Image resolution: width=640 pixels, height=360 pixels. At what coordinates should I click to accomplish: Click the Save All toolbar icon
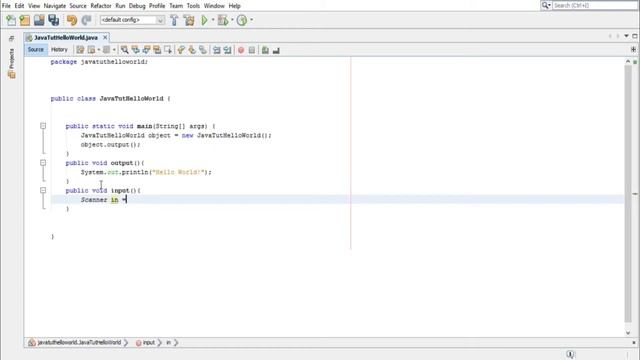pos(53,20)
